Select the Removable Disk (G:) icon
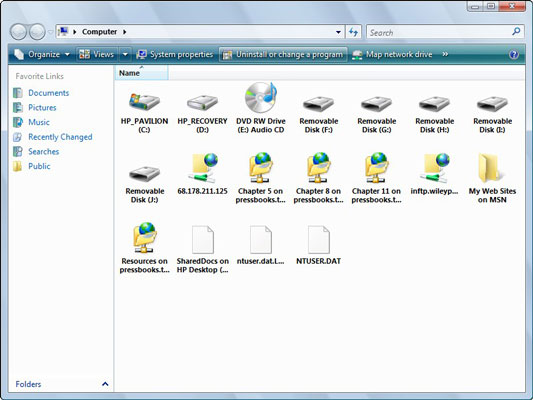This screenshot has width=533, height=400. (x=376, y=103)
